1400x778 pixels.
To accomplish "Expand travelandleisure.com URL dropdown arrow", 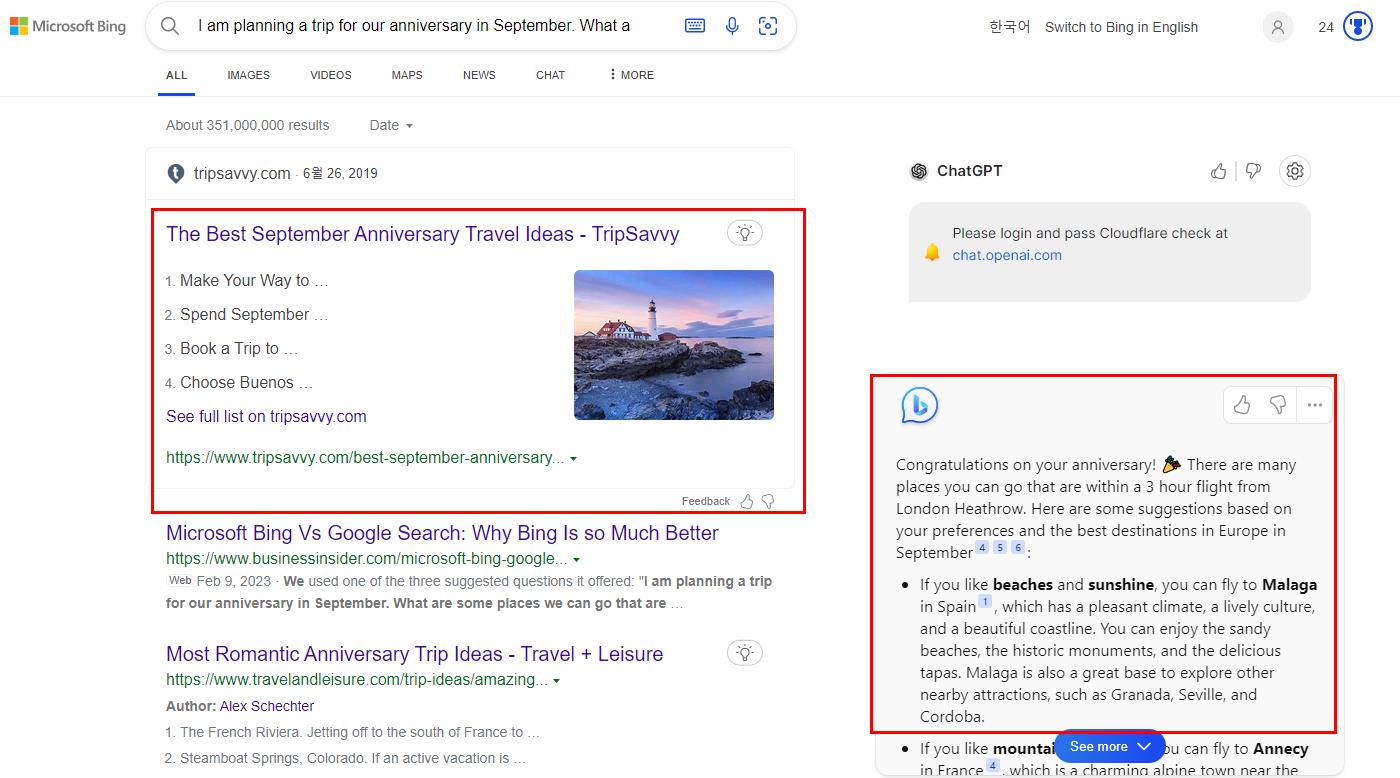I will click(x=557, y=681).
